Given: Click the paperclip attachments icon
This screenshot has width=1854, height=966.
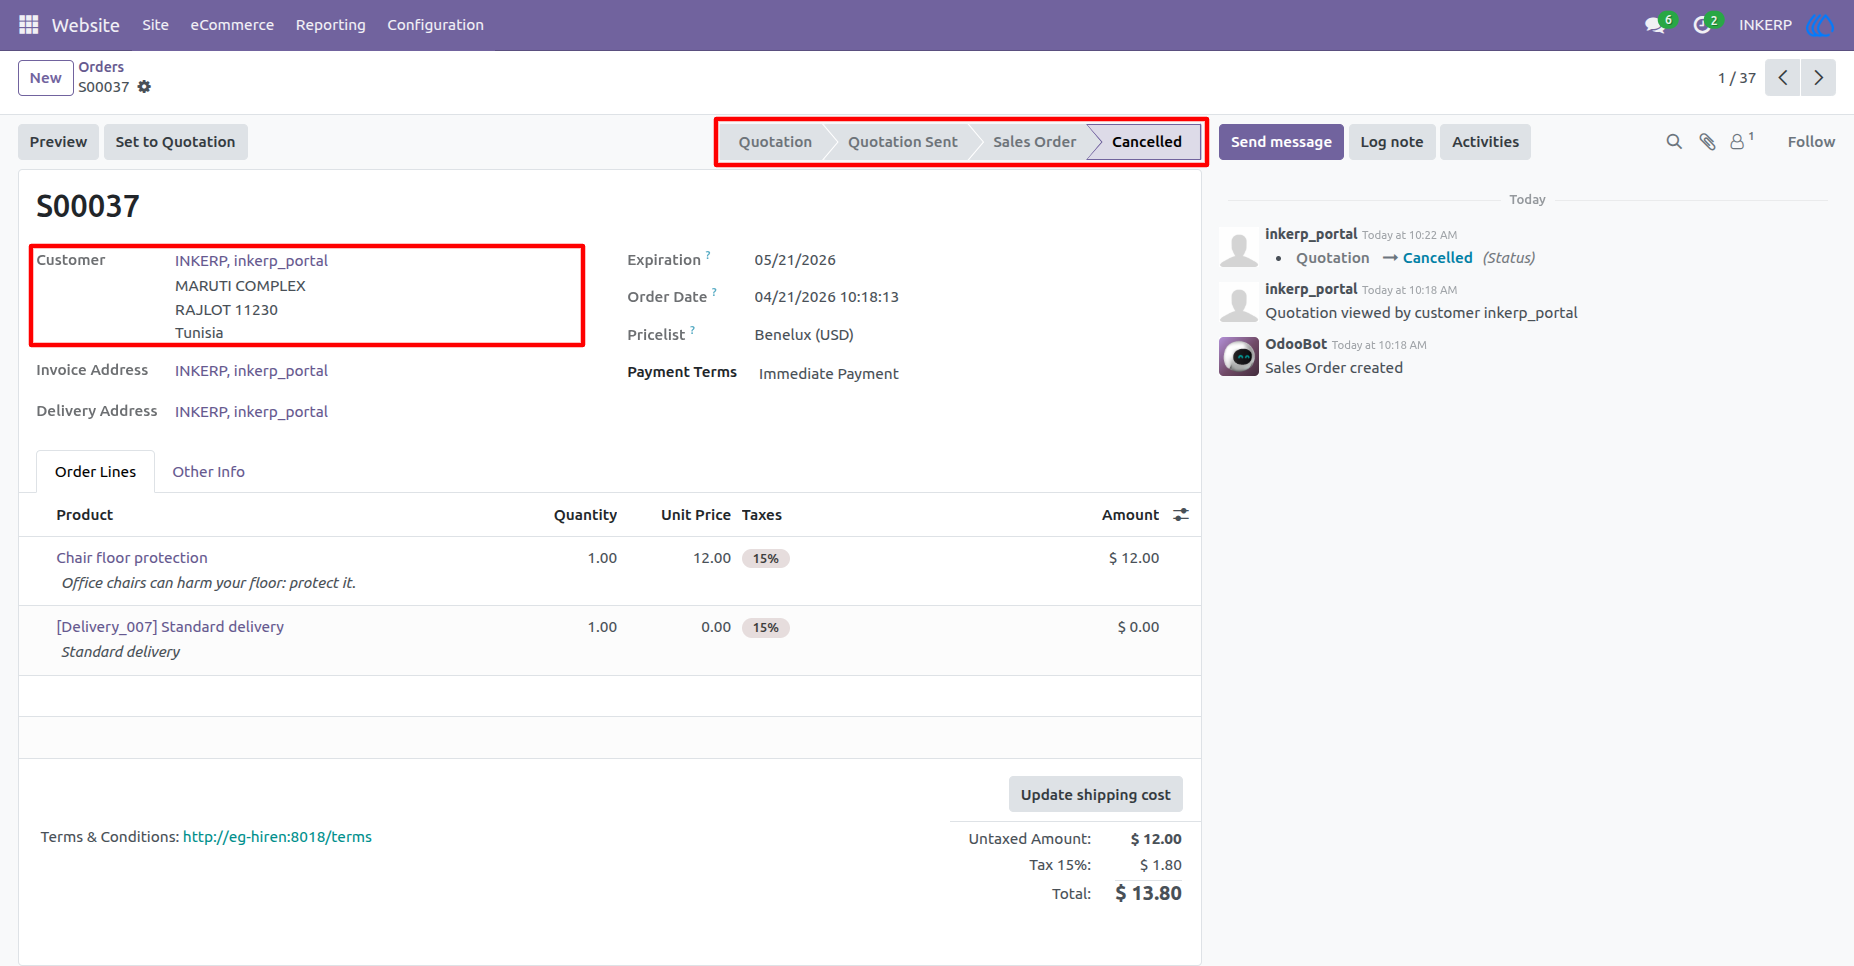Looking at the screenshot, I should click(x=1707, y=142).
